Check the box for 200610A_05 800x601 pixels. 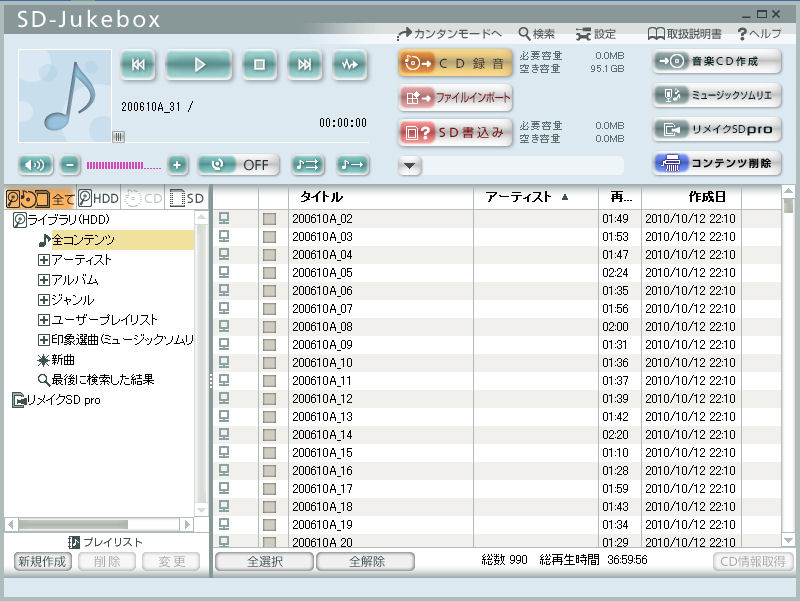[269, 273]
